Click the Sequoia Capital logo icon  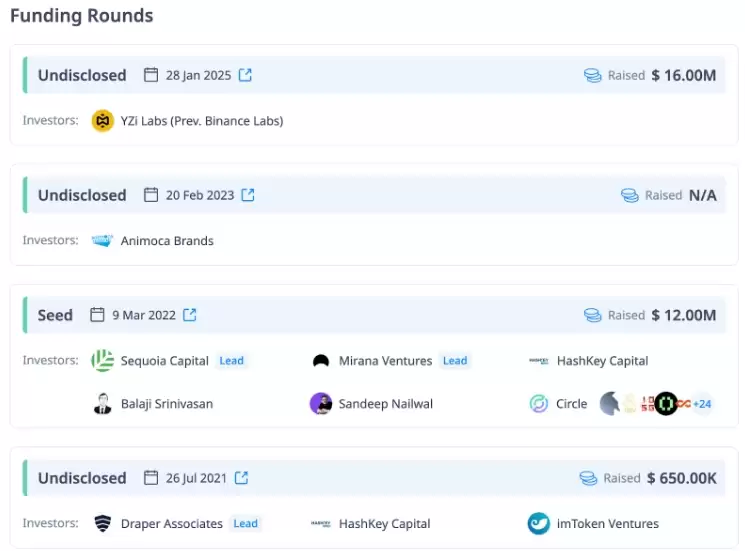tap(102, 361)
